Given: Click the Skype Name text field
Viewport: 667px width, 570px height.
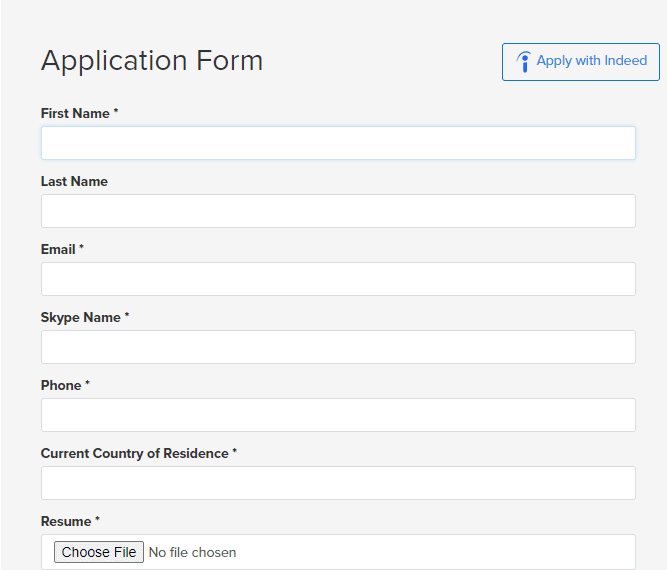Looking at the screenshot, I should (x=338, y=347).
